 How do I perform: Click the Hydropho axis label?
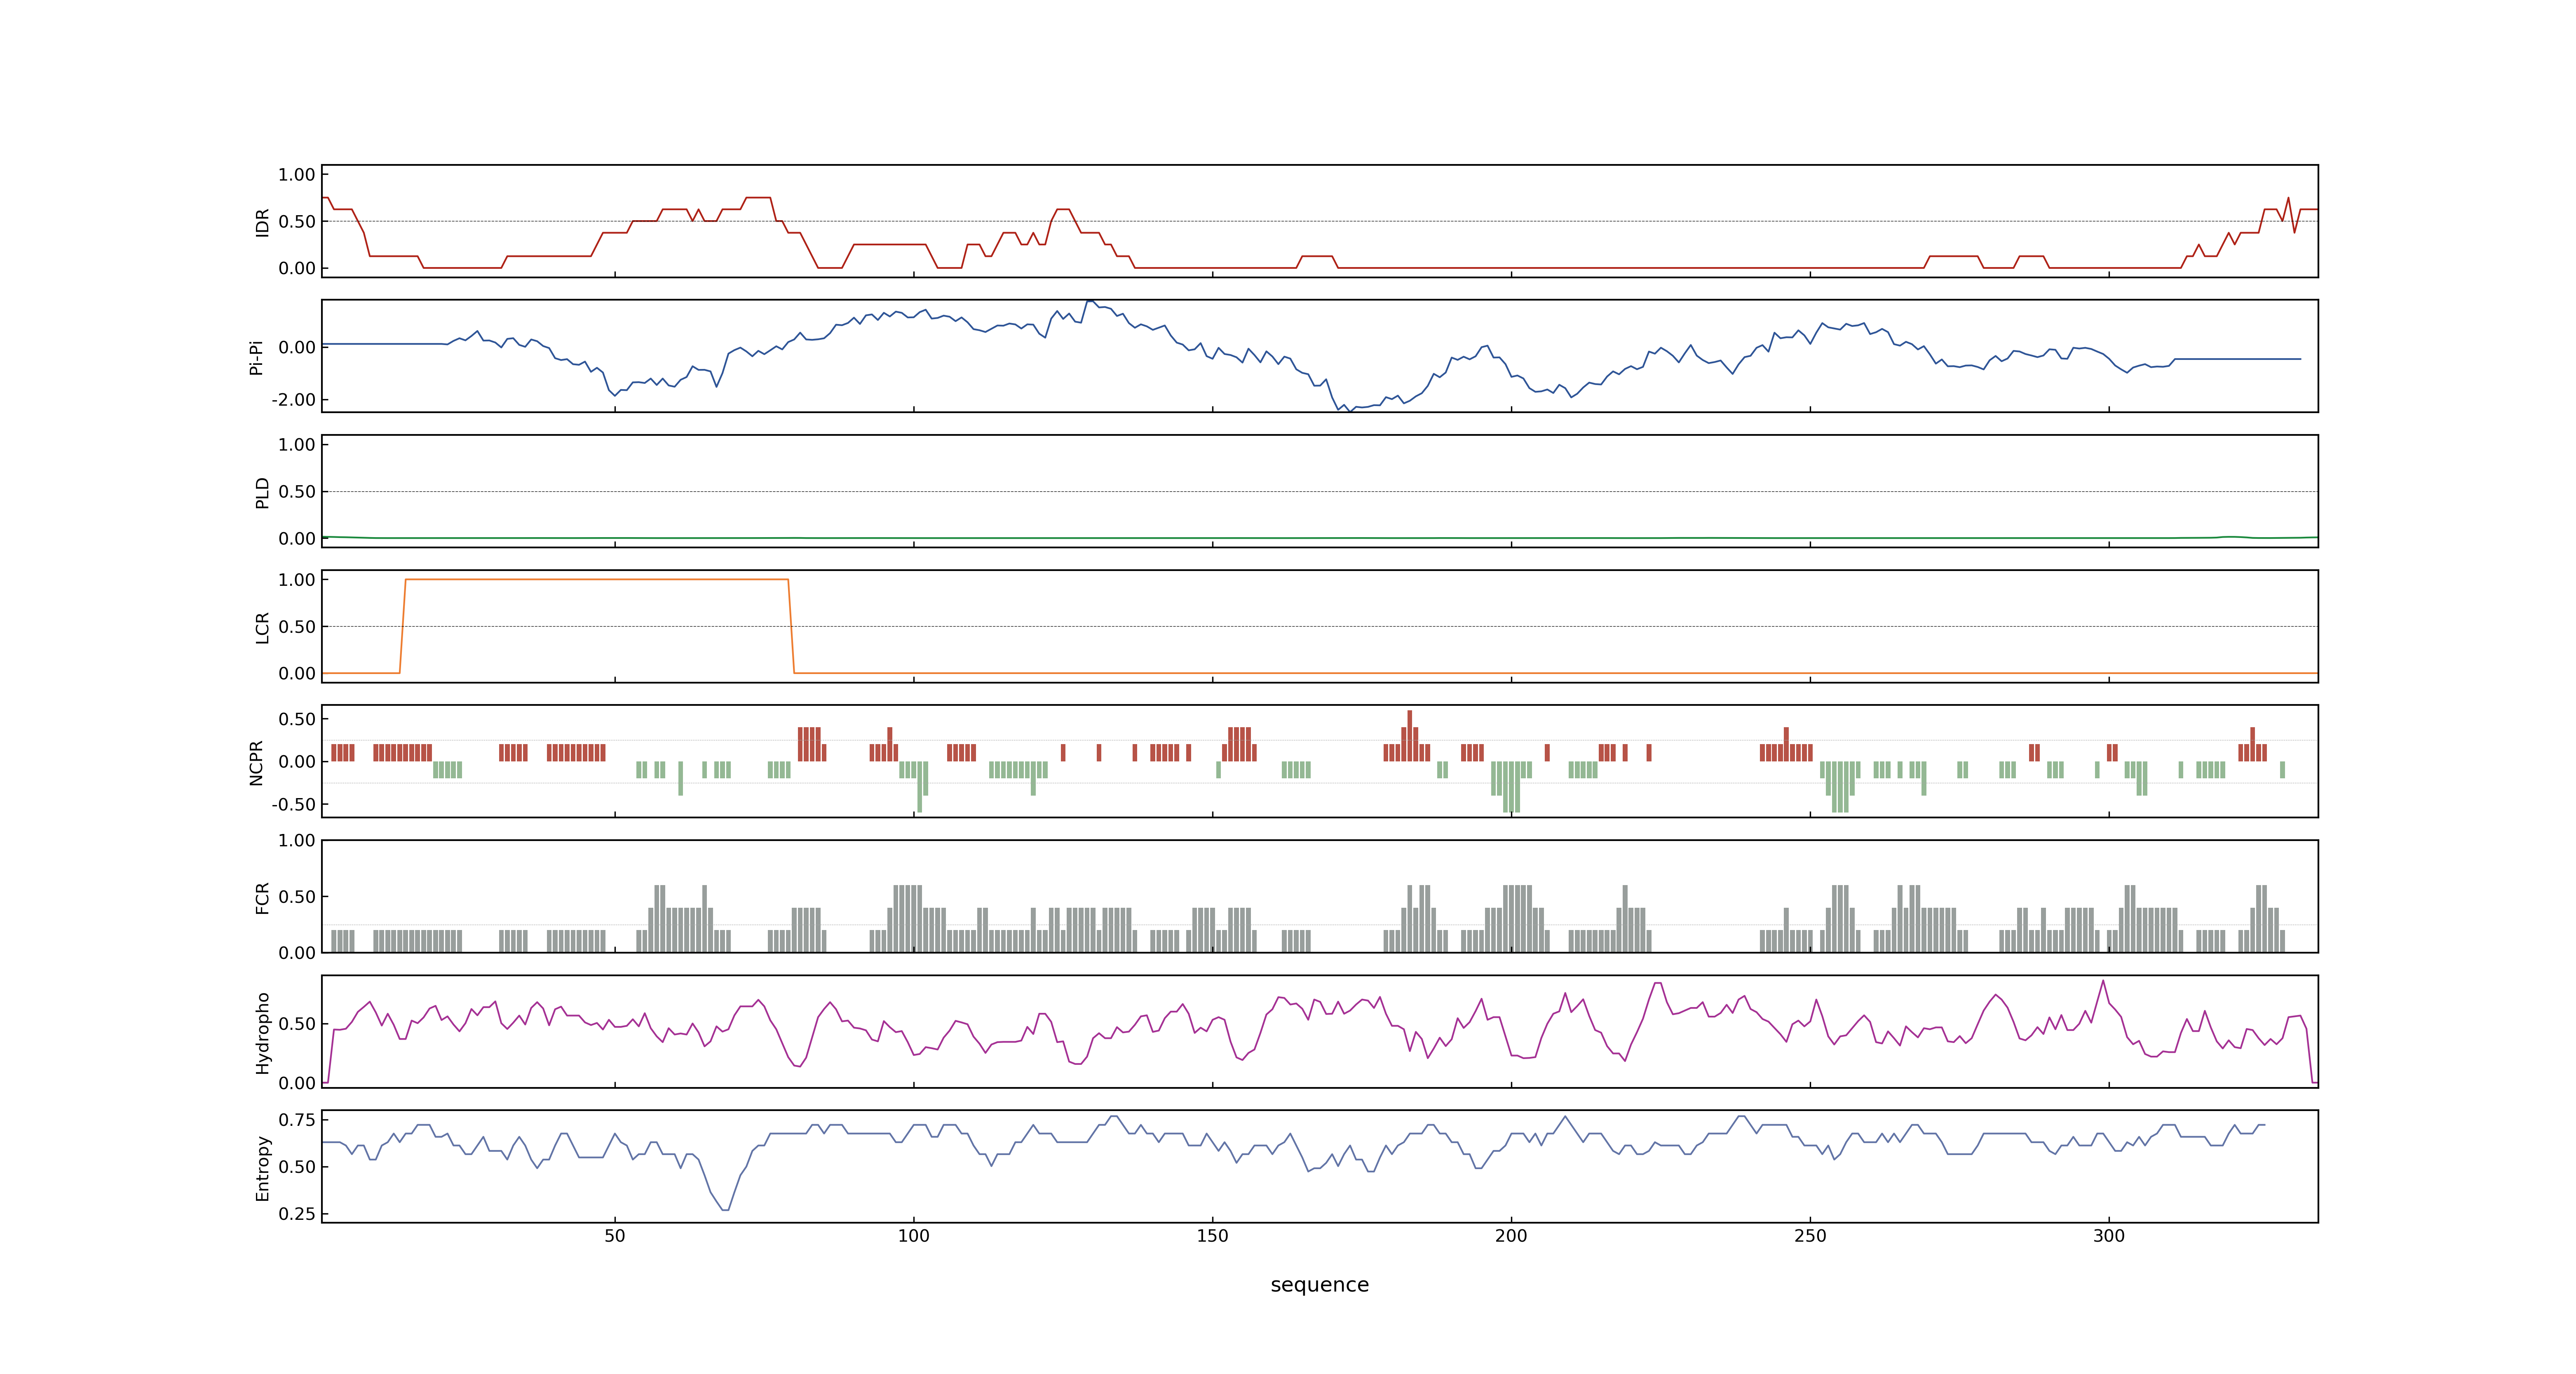click(262, 1033)
